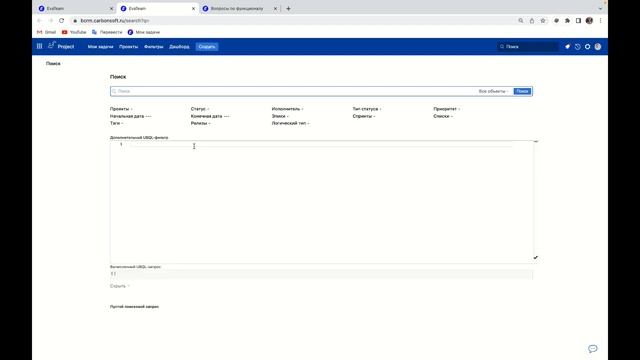
Task: Open the Логический тип filter dropdown
Action: click(x=291, y=123)
